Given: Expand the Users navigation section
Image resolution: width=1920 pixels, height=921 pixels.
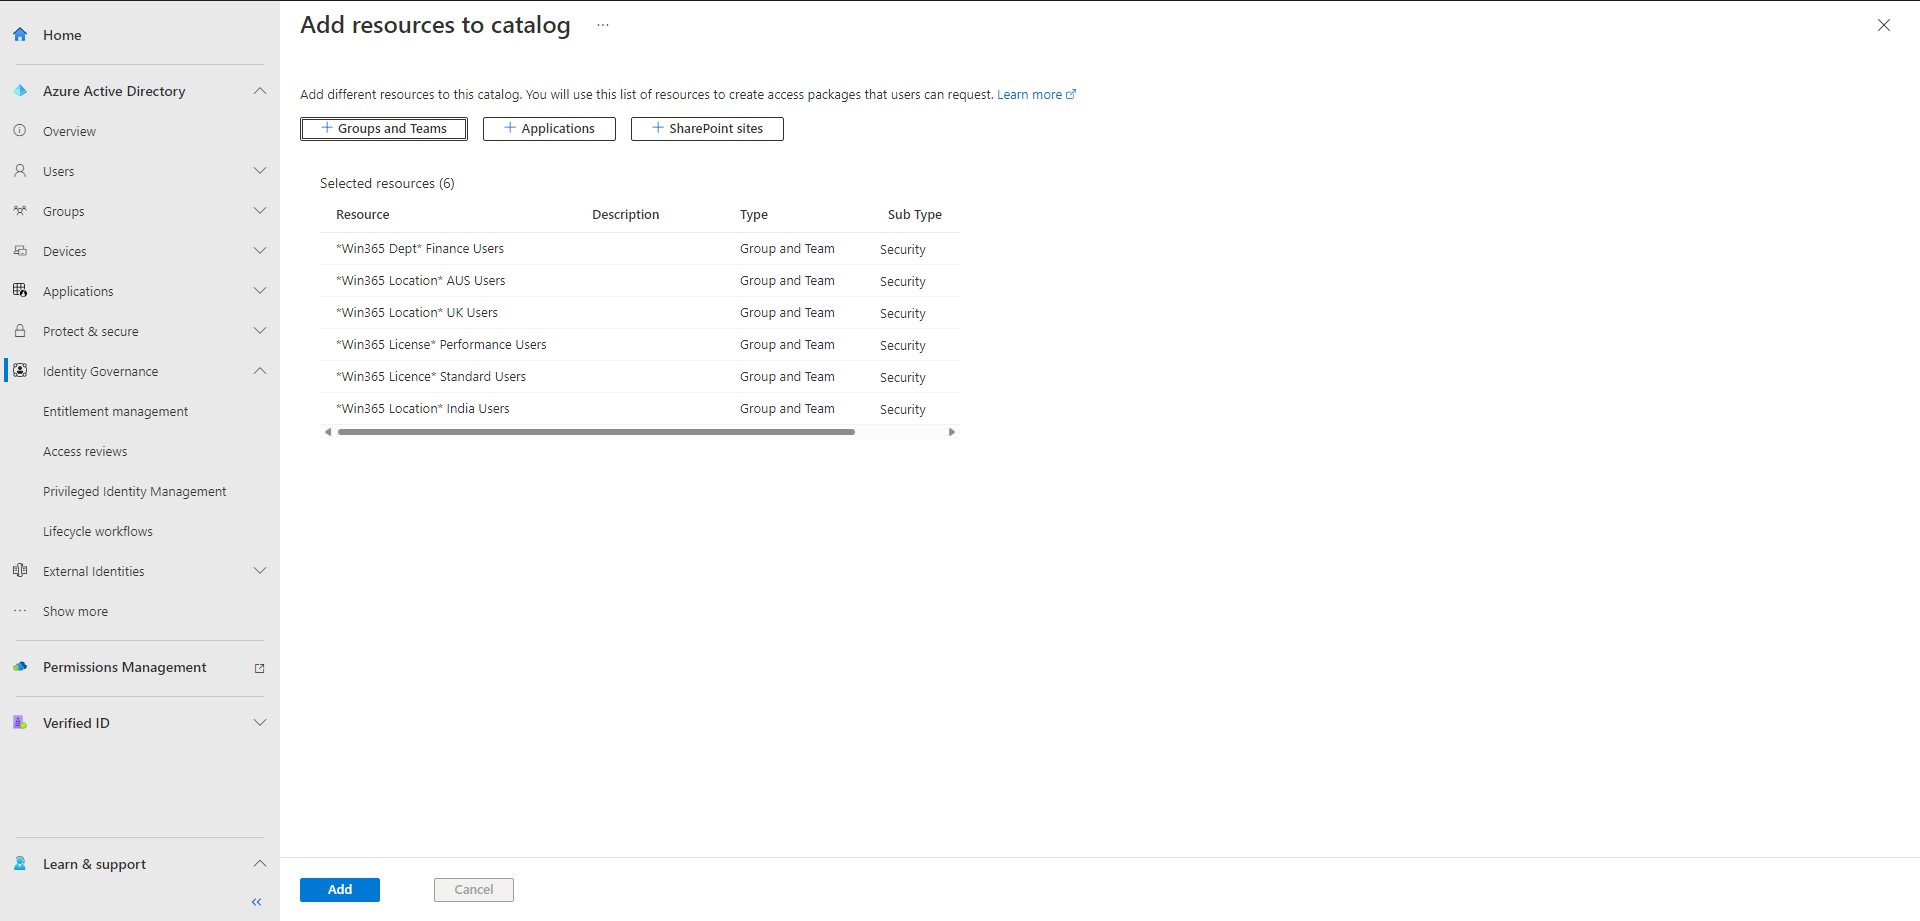Looking at the screenshot, I should click(x=260, y=170).
